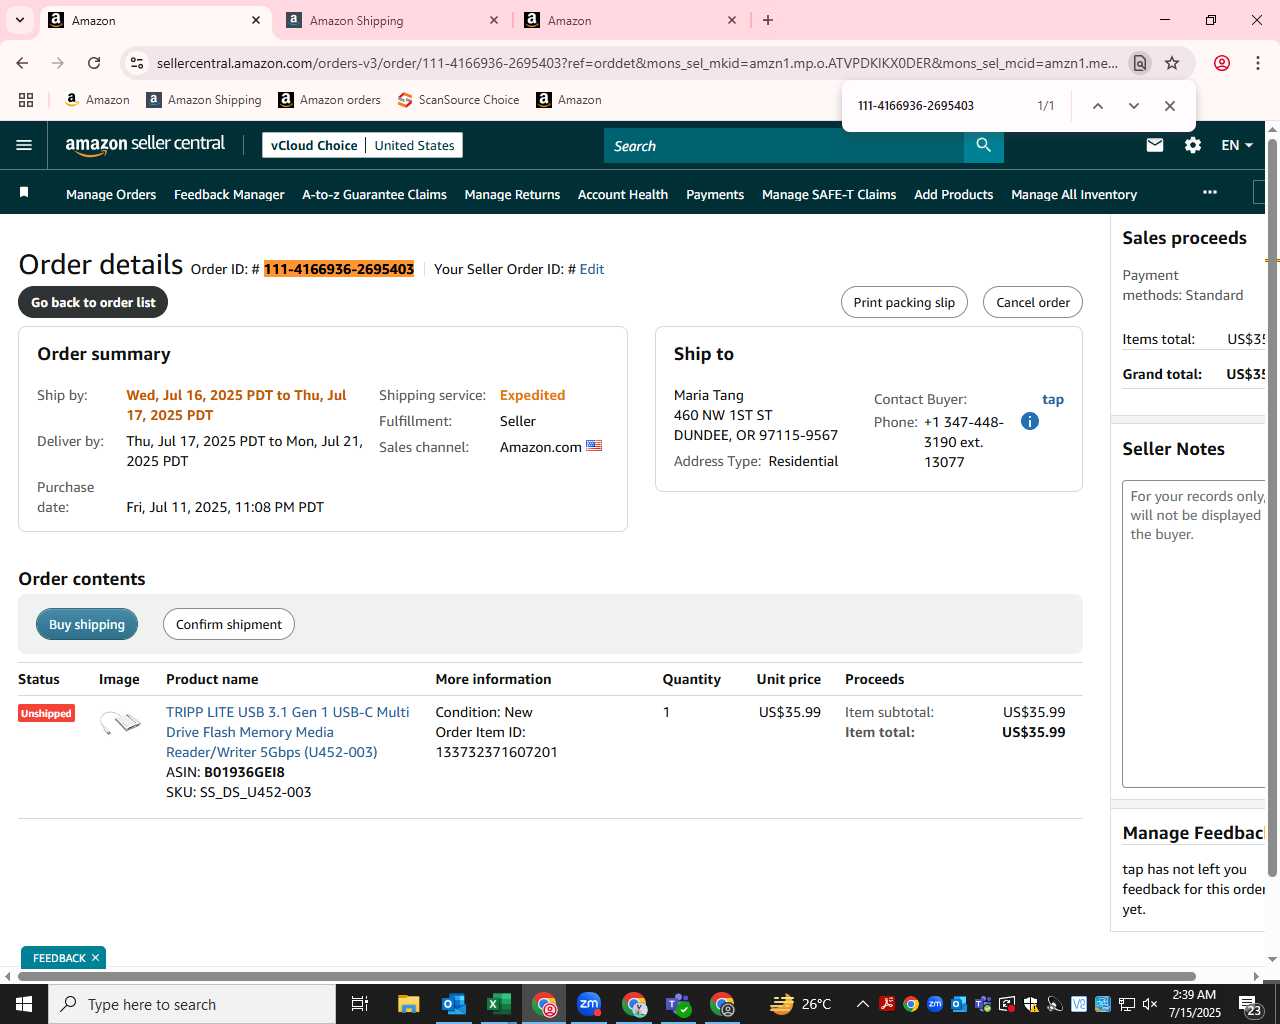
Task: Open Manage Returns menu
Action: pyautogui.click(x=512, y=194)
